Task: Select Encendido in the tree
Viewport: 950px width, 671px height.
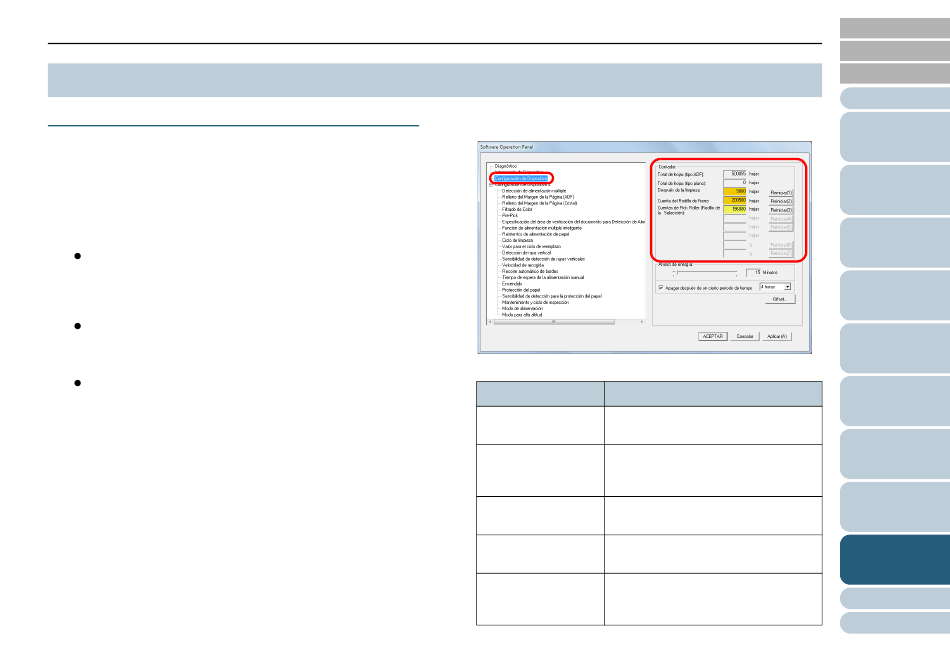Action: click(x=512, y=283)
